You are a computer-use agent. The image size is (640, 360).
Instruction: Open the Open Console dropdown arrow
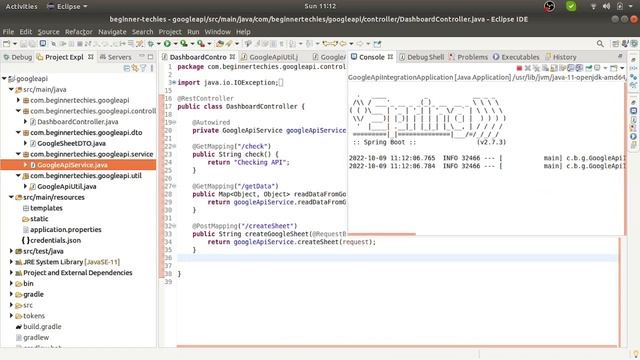point(622,68)
